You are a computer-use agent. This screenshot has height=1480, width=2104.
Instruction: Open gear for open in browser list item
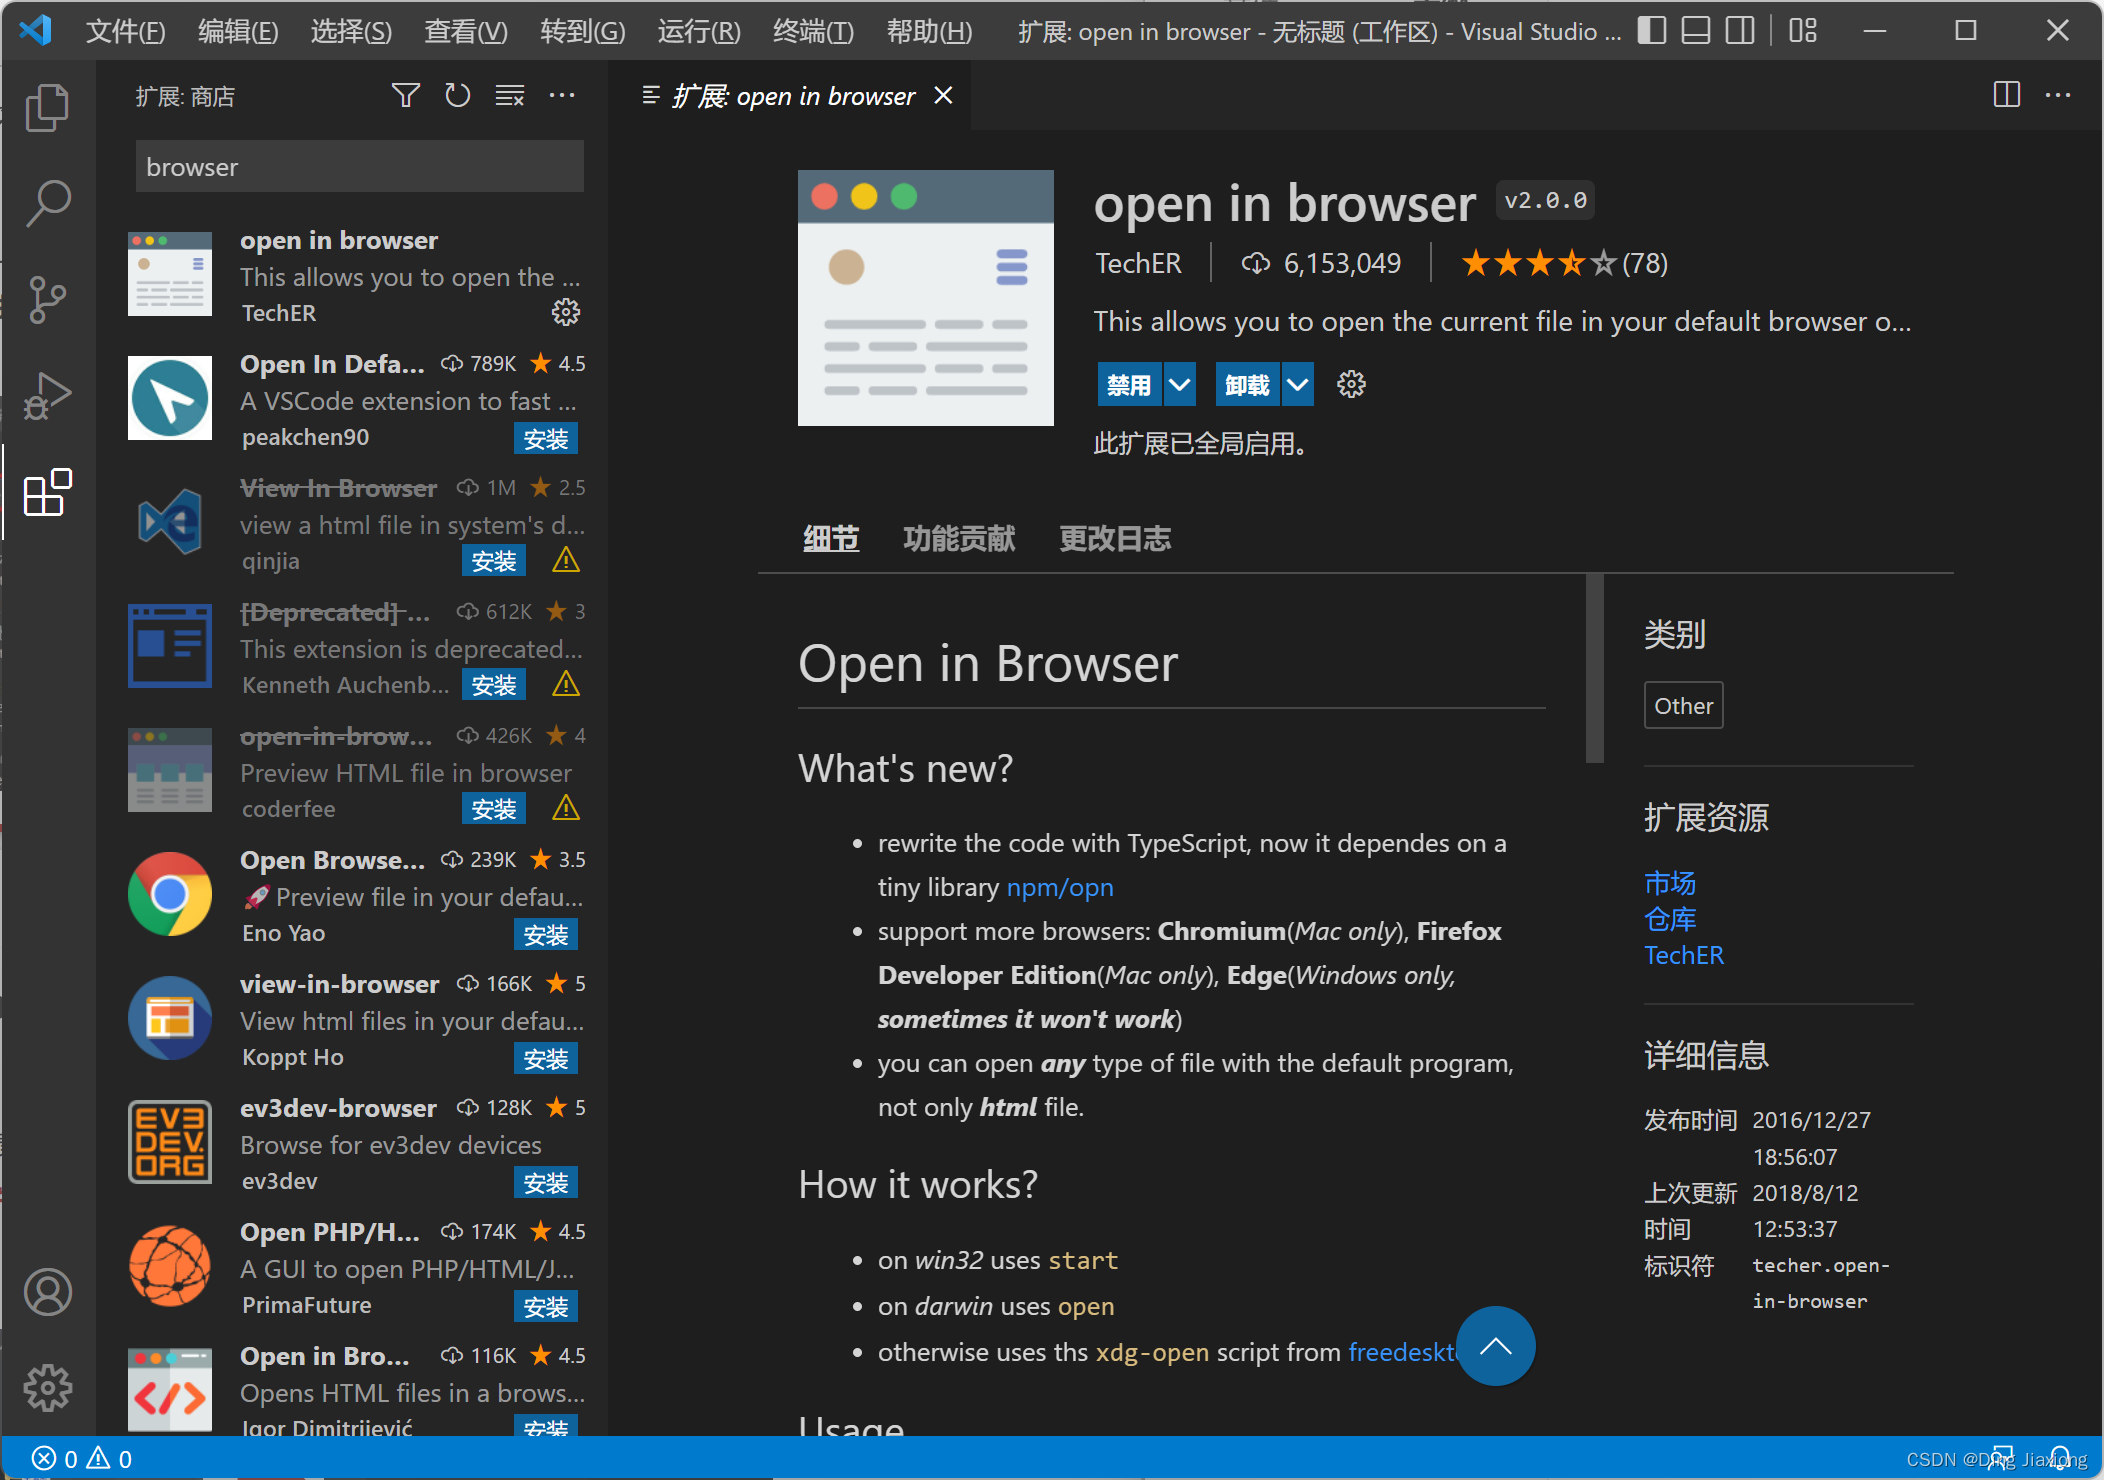(566, 312)
